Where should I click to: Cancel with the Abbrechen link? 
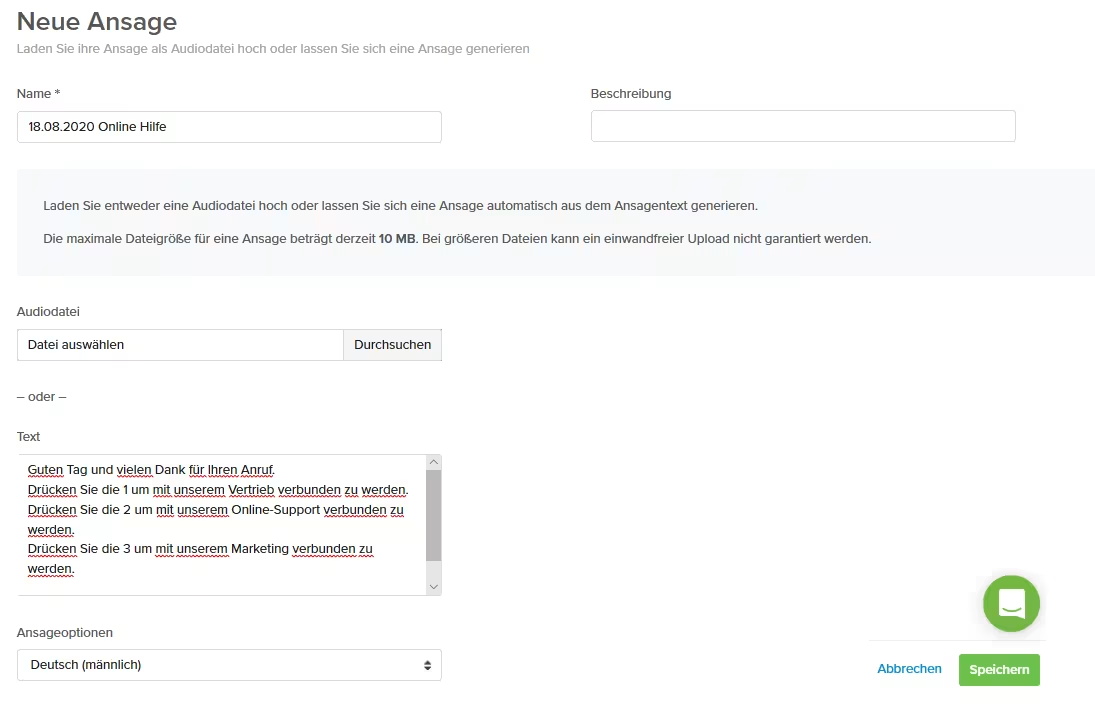point(909,669)
